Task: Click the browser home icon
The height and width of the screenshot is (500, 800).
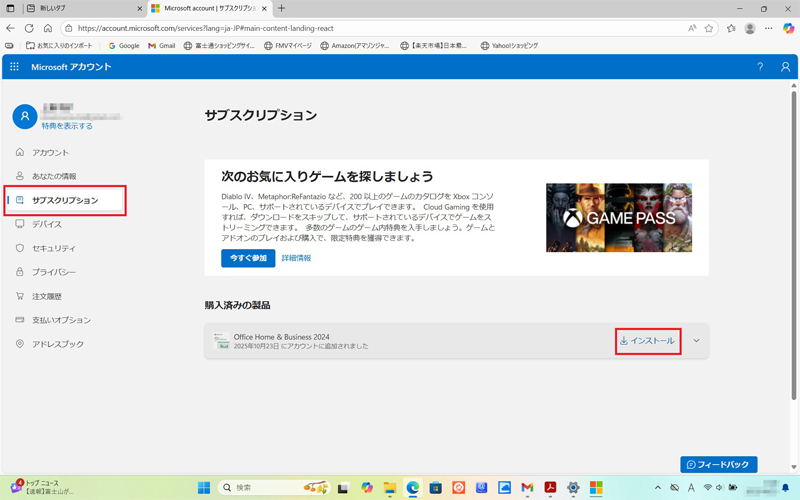Action: pos(48,29)
